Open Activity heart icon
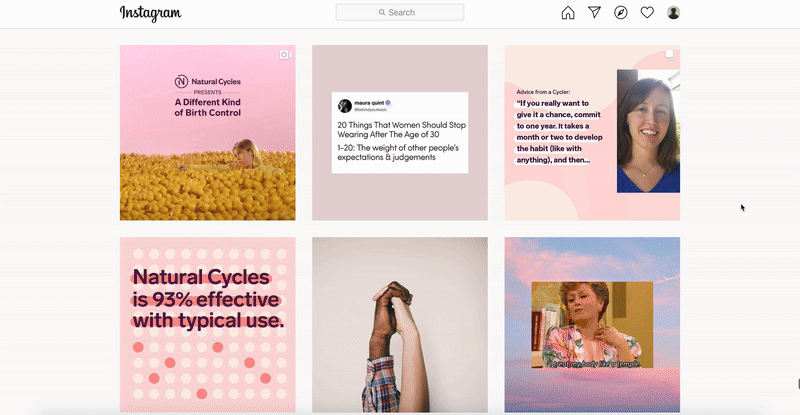This screenshot has width=800, height=415. 647,12
